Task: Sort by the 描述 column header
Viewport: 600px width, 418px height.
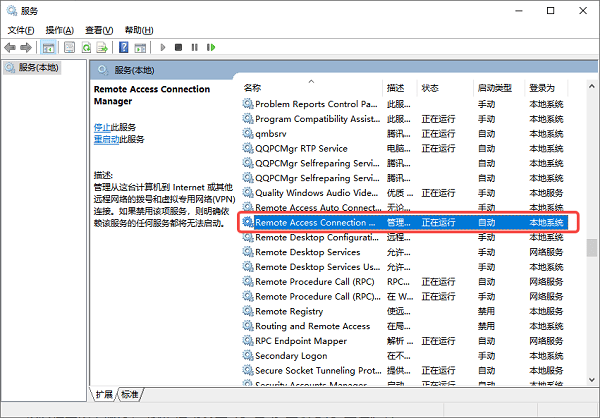Action: coord(399,88)
